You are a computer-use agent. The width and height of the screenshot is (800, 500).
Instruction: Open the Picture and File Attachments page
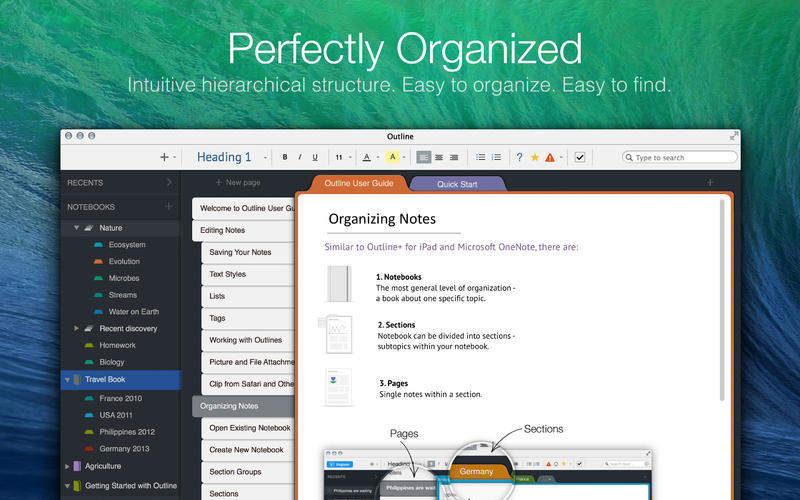248,362
